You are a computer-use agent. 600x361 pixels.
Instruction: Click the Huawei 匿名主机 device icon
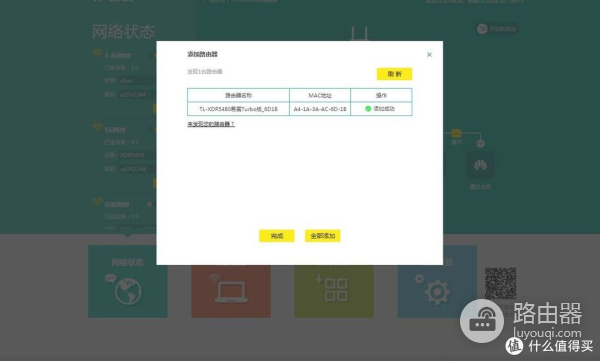[x=481, y=165]
